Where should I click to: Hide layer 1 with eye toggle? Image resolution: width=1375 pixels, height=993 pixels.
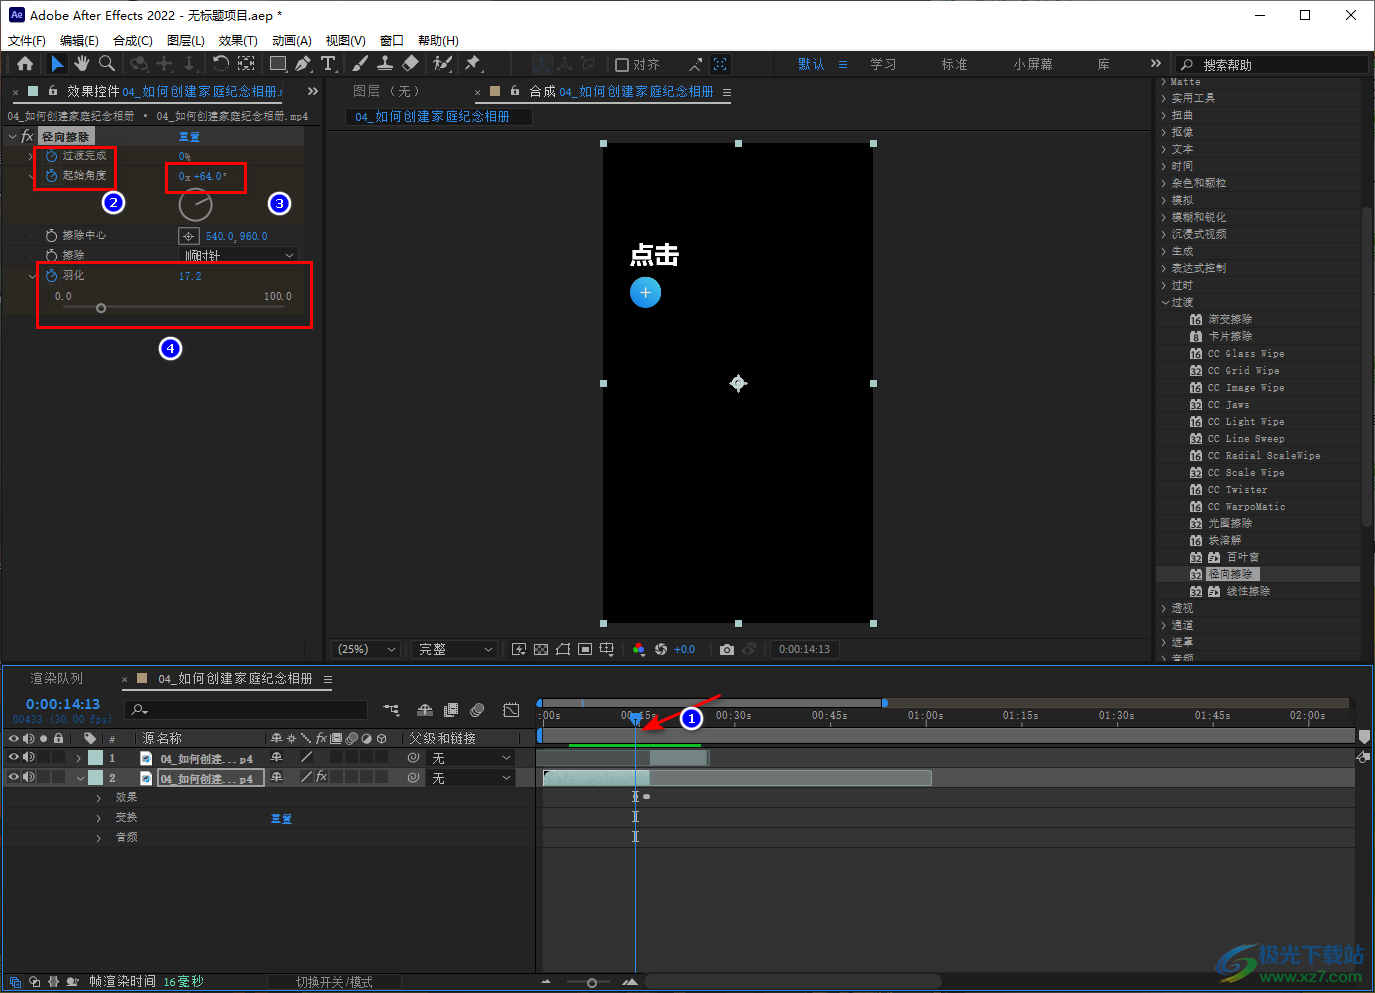[14, 758]
